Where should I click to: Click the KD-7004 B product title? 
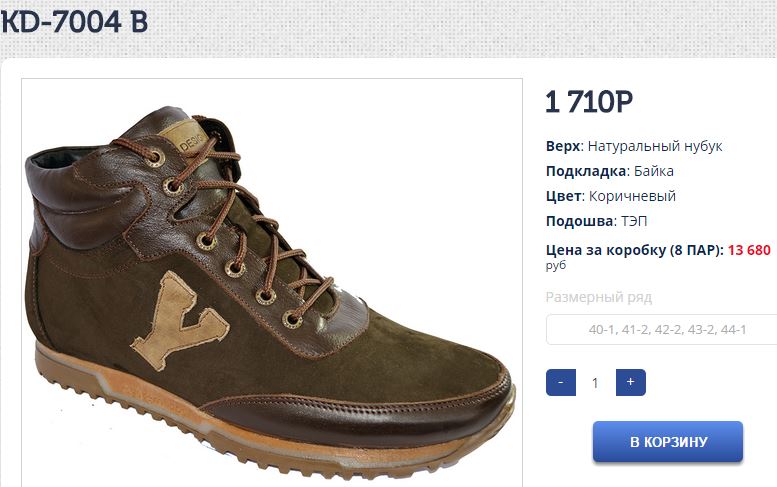tap(74, 22)
